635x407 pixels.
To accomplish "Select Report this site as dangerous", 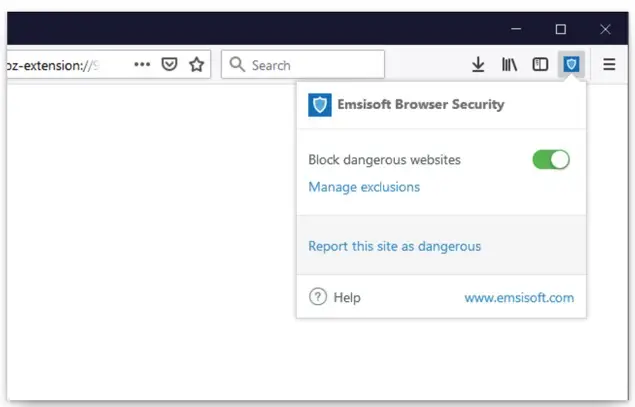I will pyautogui.click(x=394, y=246).
